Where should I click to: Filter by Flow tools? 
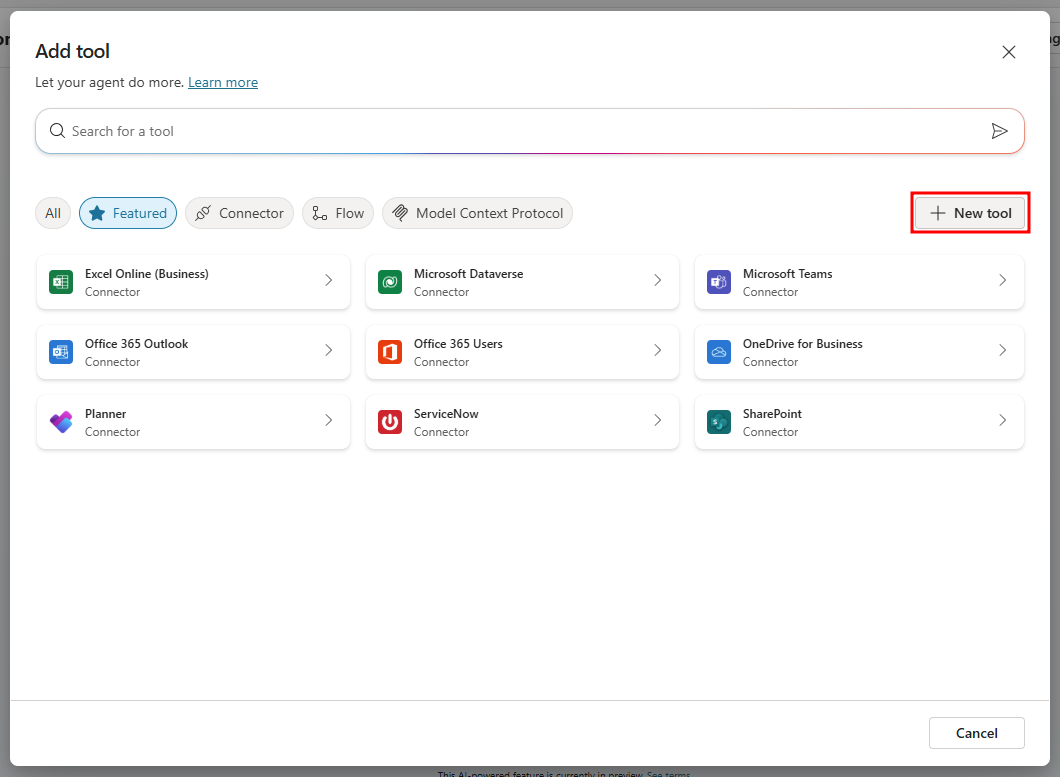click(338, 213)
